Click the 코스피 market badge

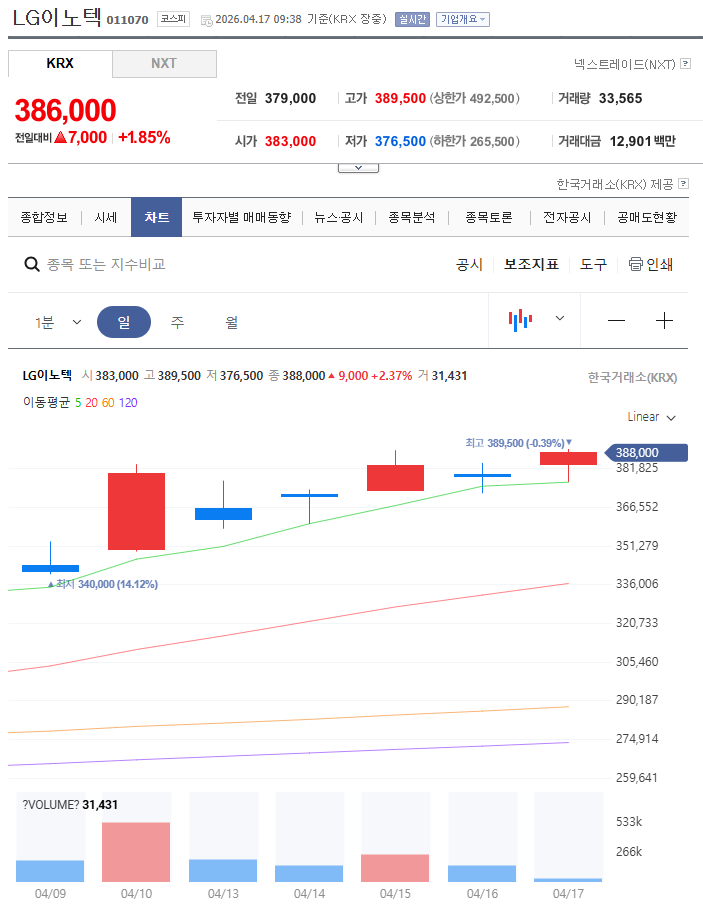173,19
